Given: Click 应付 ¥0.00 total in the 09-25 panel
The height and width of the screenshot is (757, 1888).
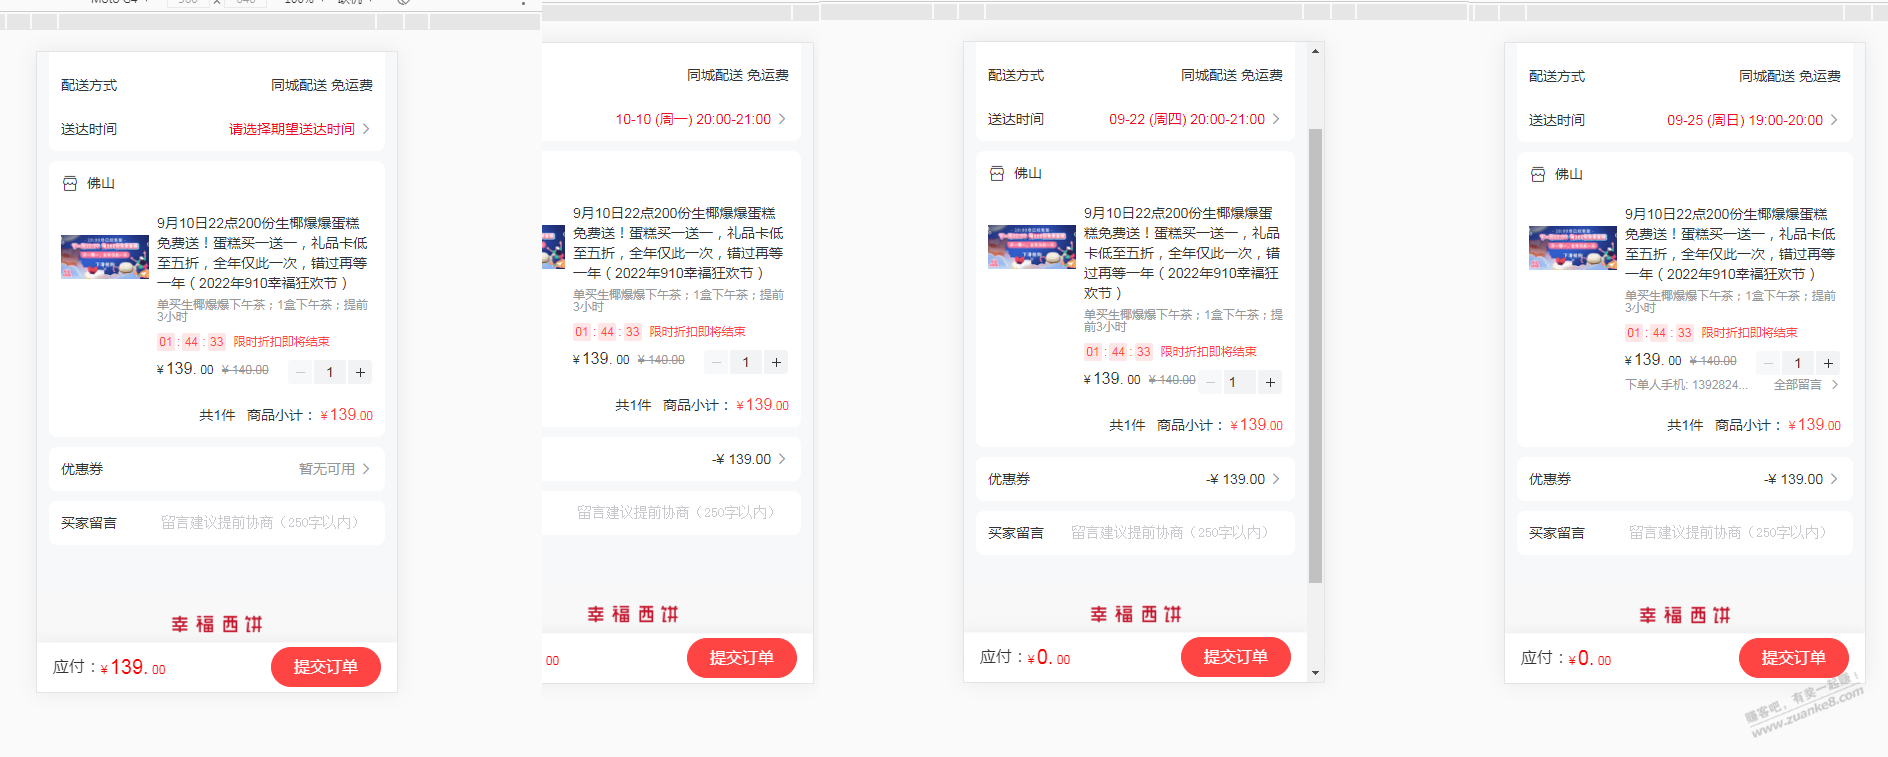Looking at the screenshot, I should (x=1566, y=659).
